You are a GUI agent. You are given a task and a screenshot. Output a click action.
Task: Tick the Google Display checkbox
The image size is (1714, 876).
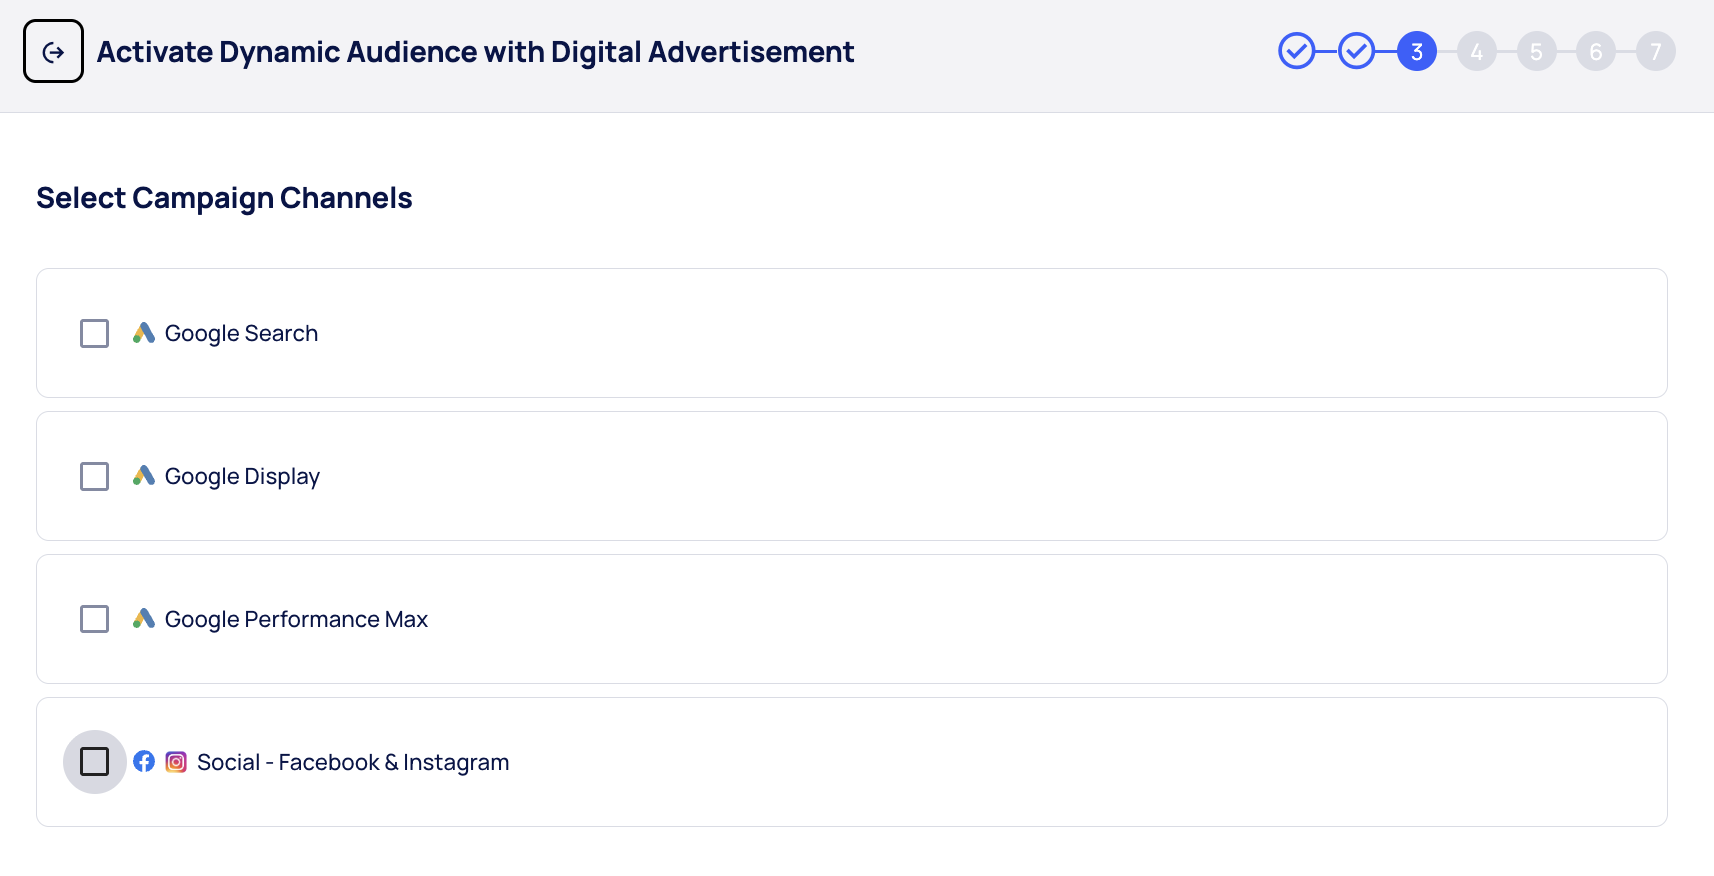click(x=95, y=476)
